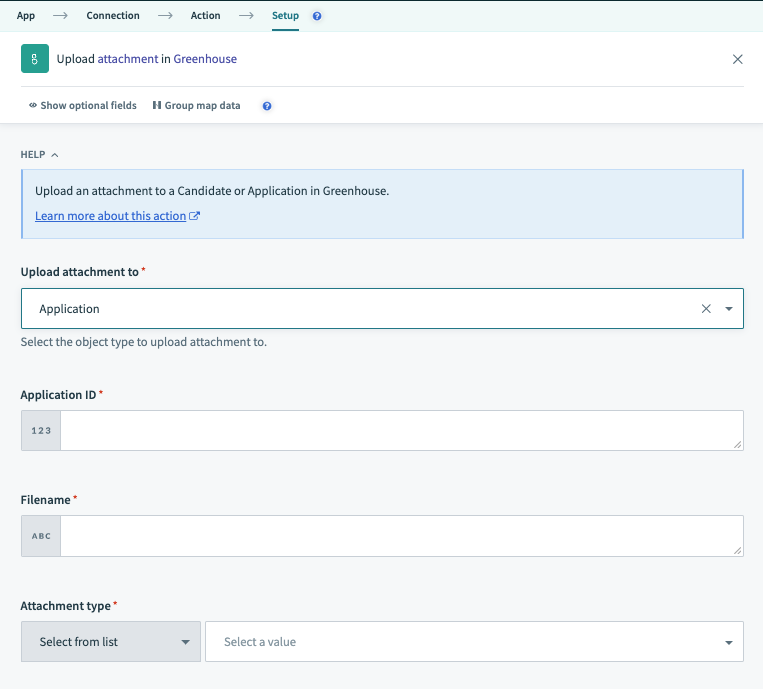Click Select the object type hint text
The image size is (763, 689).
pyautogui.click(x=144, y=342)
